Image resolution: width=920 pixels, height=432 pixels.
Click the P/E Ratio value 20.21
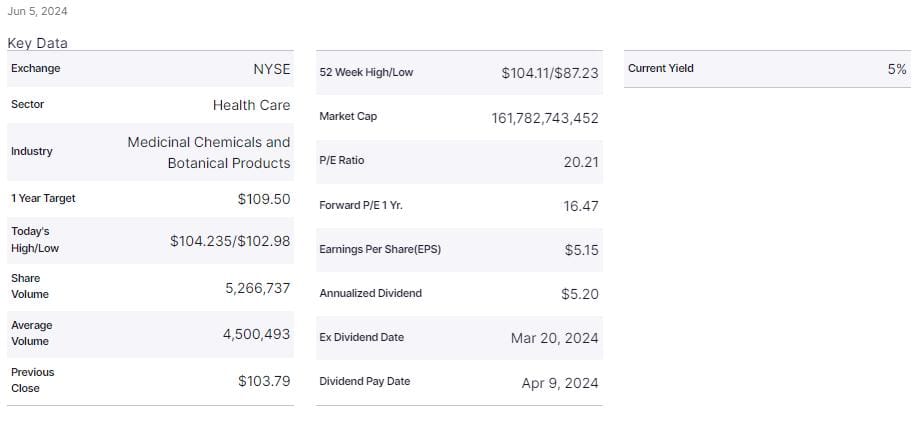[581, 162]
